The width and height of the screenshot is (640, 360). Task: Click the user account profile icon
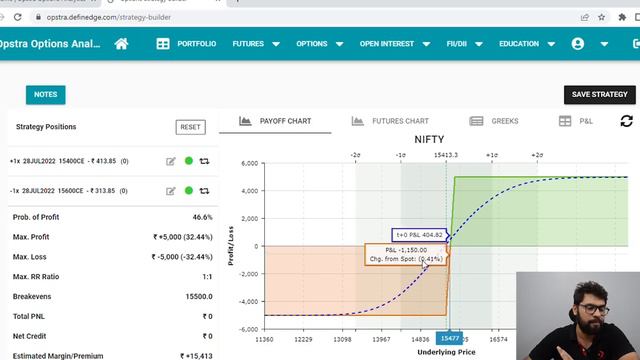coord(578,44)
